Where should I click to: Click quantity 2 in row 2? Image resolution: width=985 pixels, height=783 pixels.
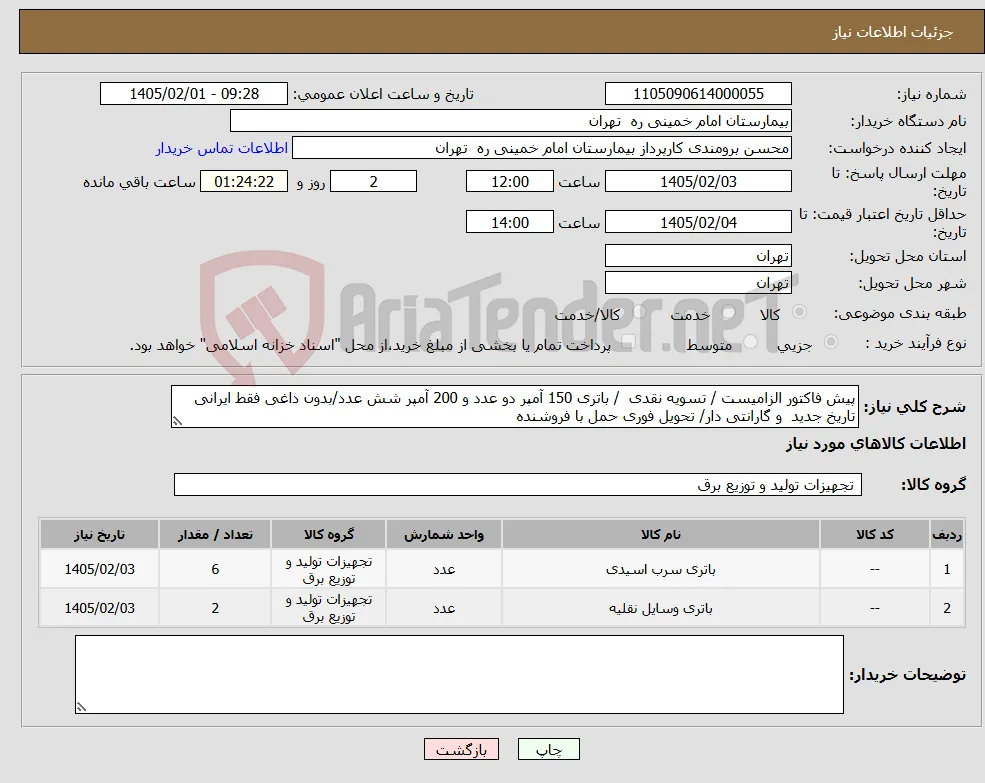[215, 608]
